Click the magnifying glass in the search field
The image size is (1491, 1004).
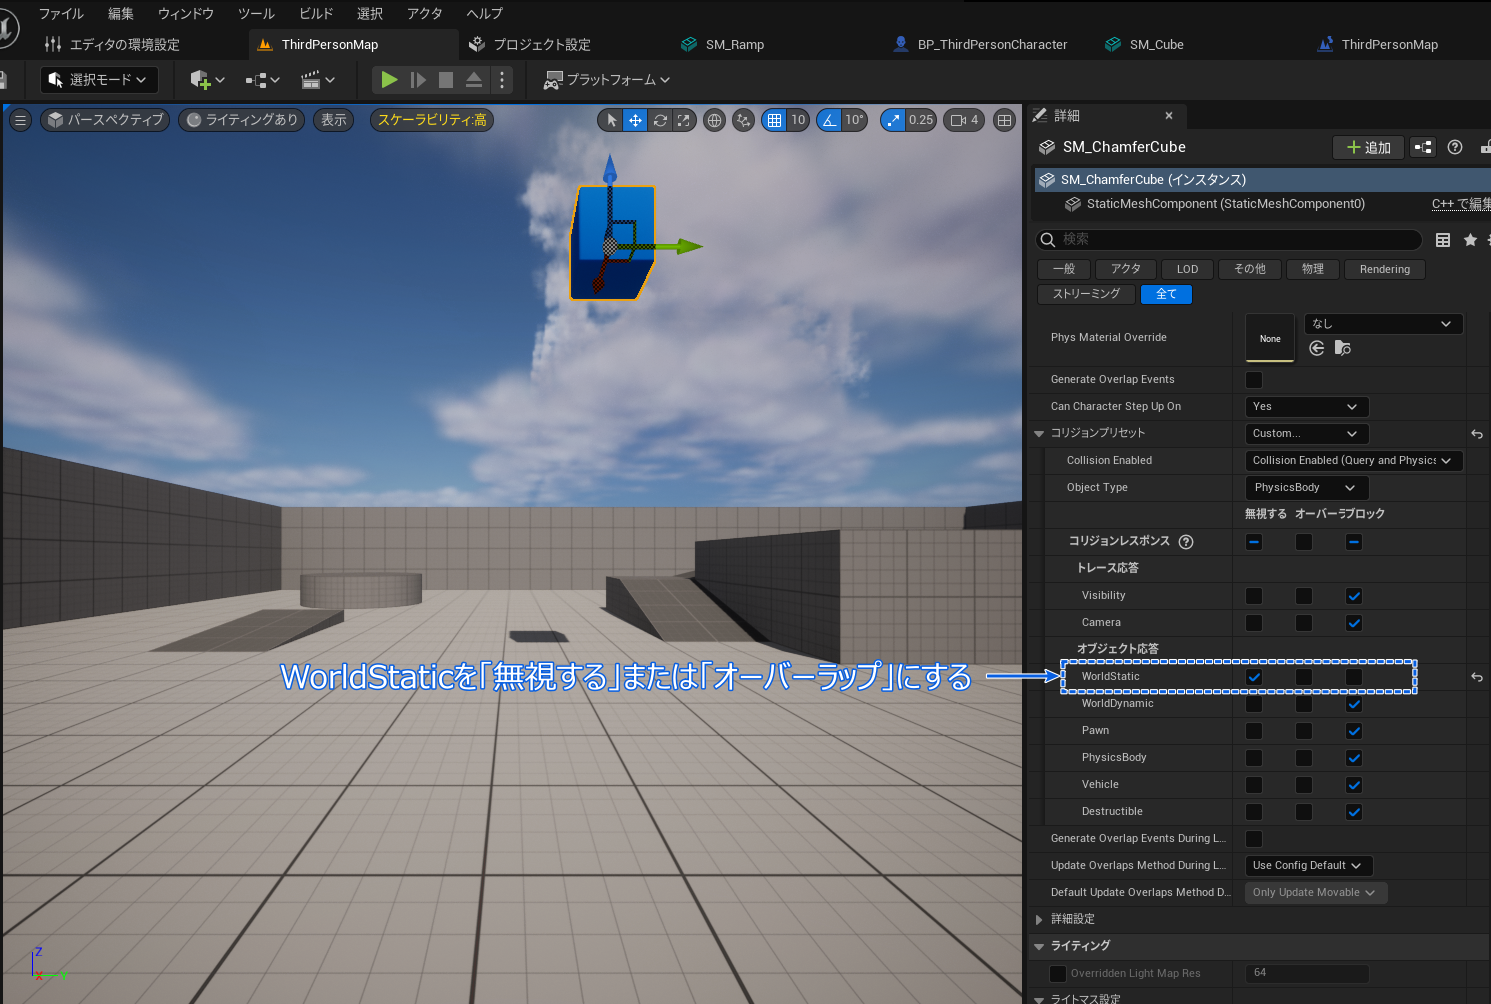1046,240
